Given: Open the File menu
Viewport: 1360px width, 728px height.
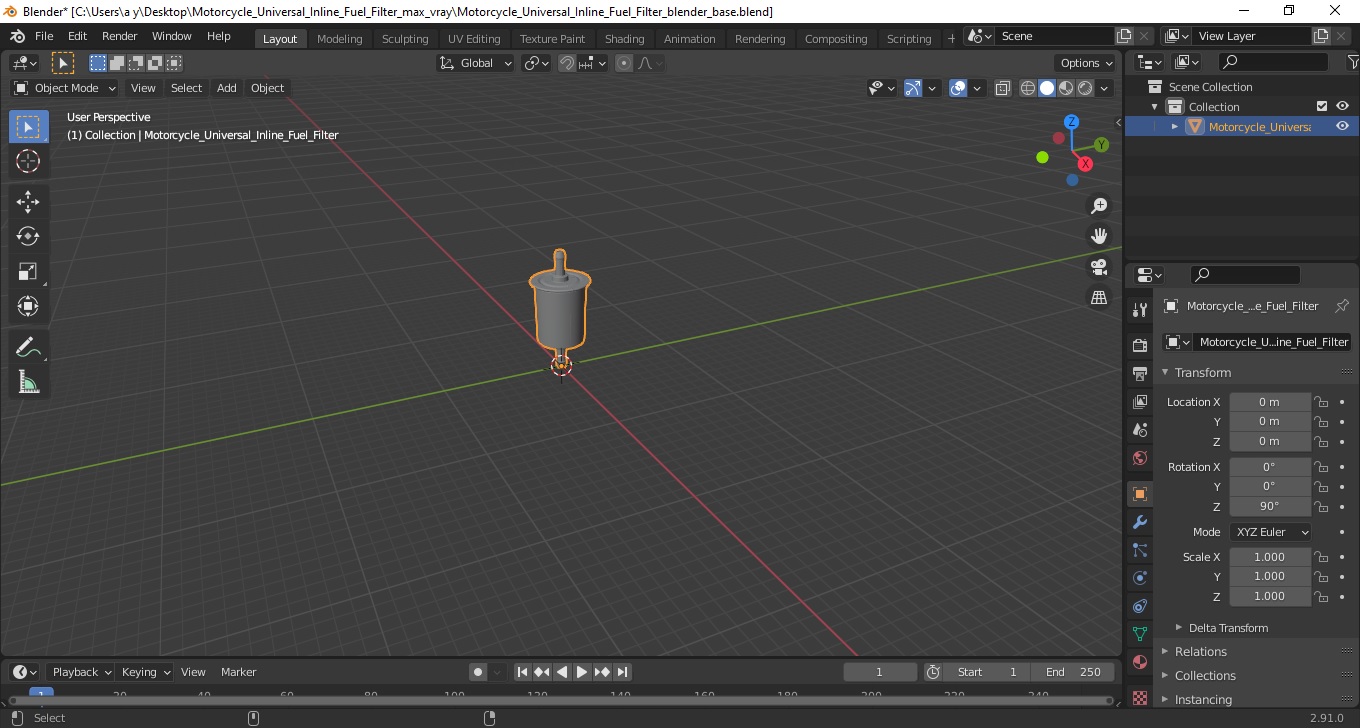Looking at the screenshot, I should pos(44,36).
